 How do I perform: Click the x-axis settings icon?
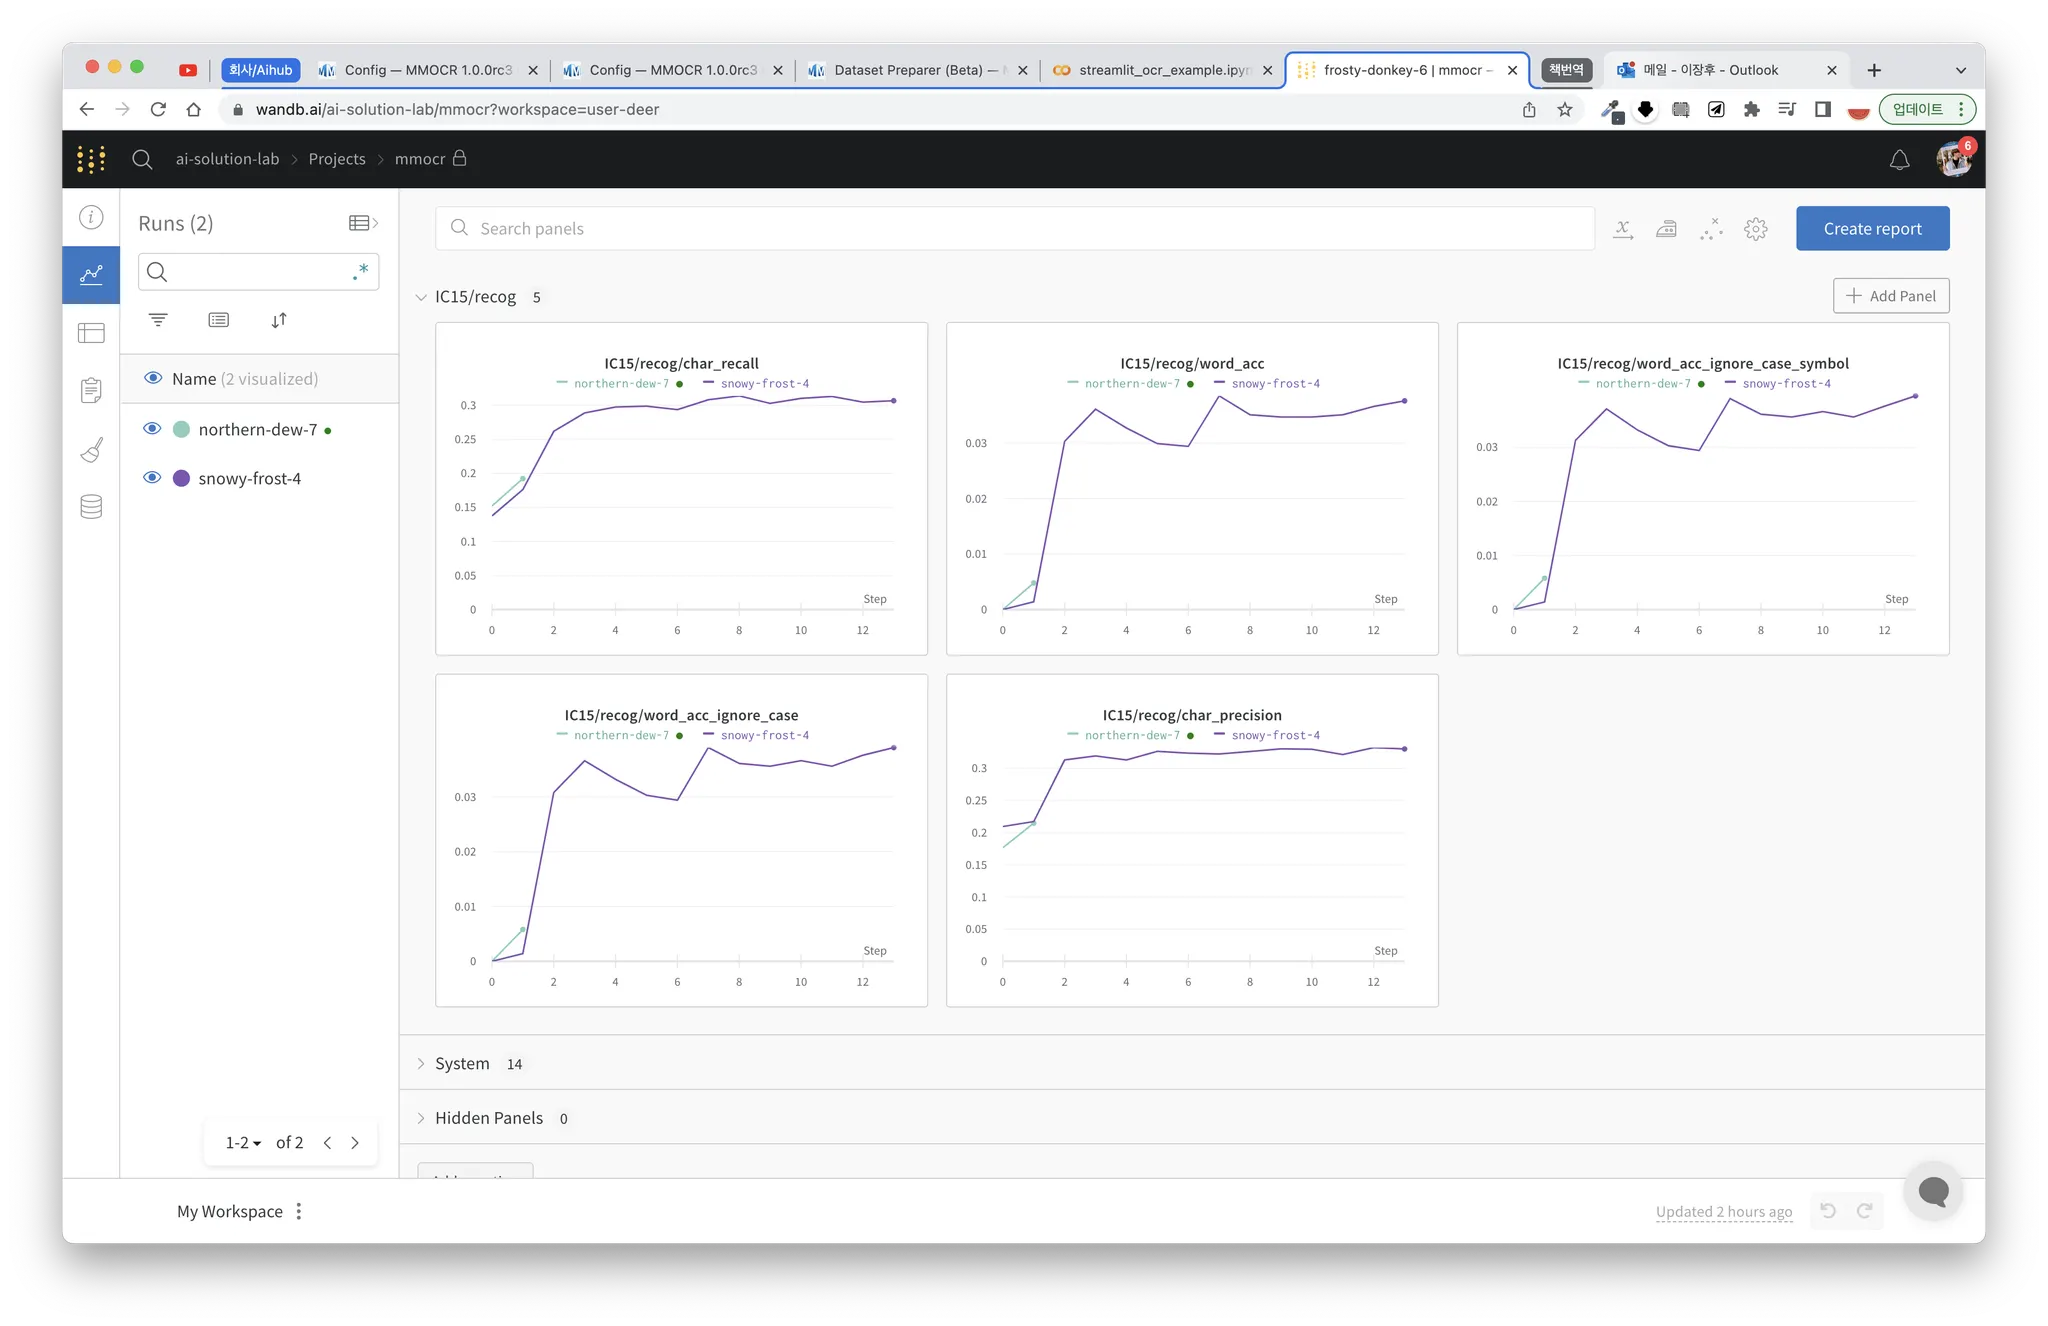(x=1623, y=229)
